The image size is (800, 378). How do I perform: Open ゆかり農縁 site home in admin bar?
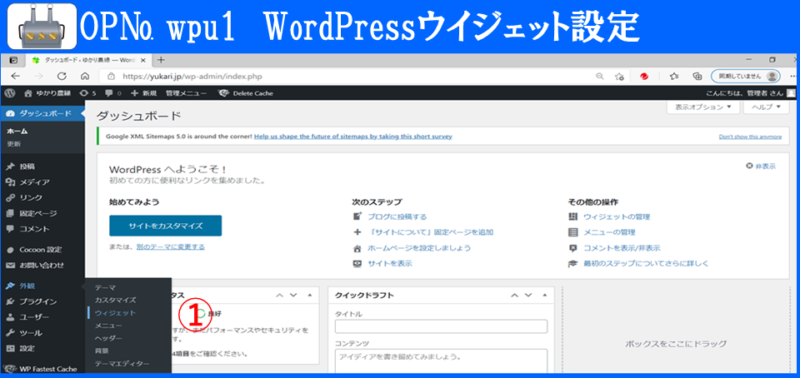pyautogui.click(x=47, y=93)
